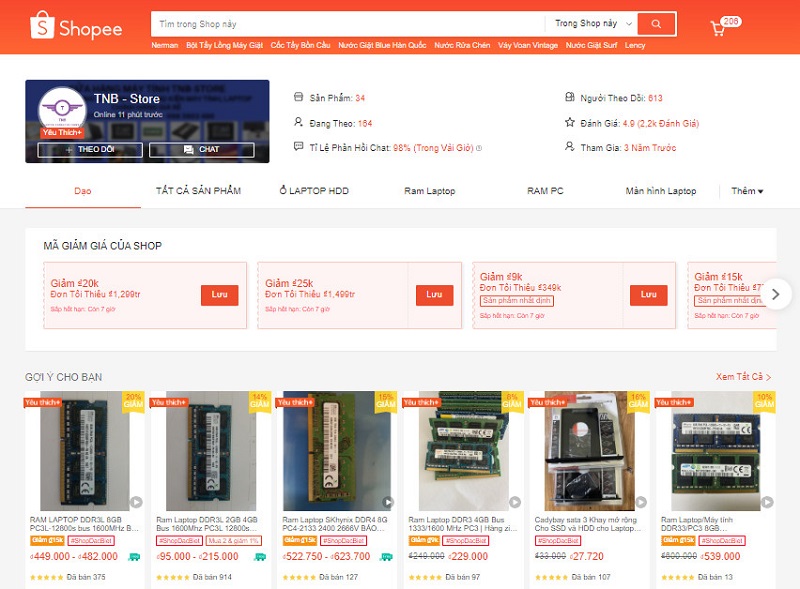This screenshot has height=589, width=800.
Task: Open the RAM Laptop DDR3L 8GB product thumbnail
Action: 85,451
